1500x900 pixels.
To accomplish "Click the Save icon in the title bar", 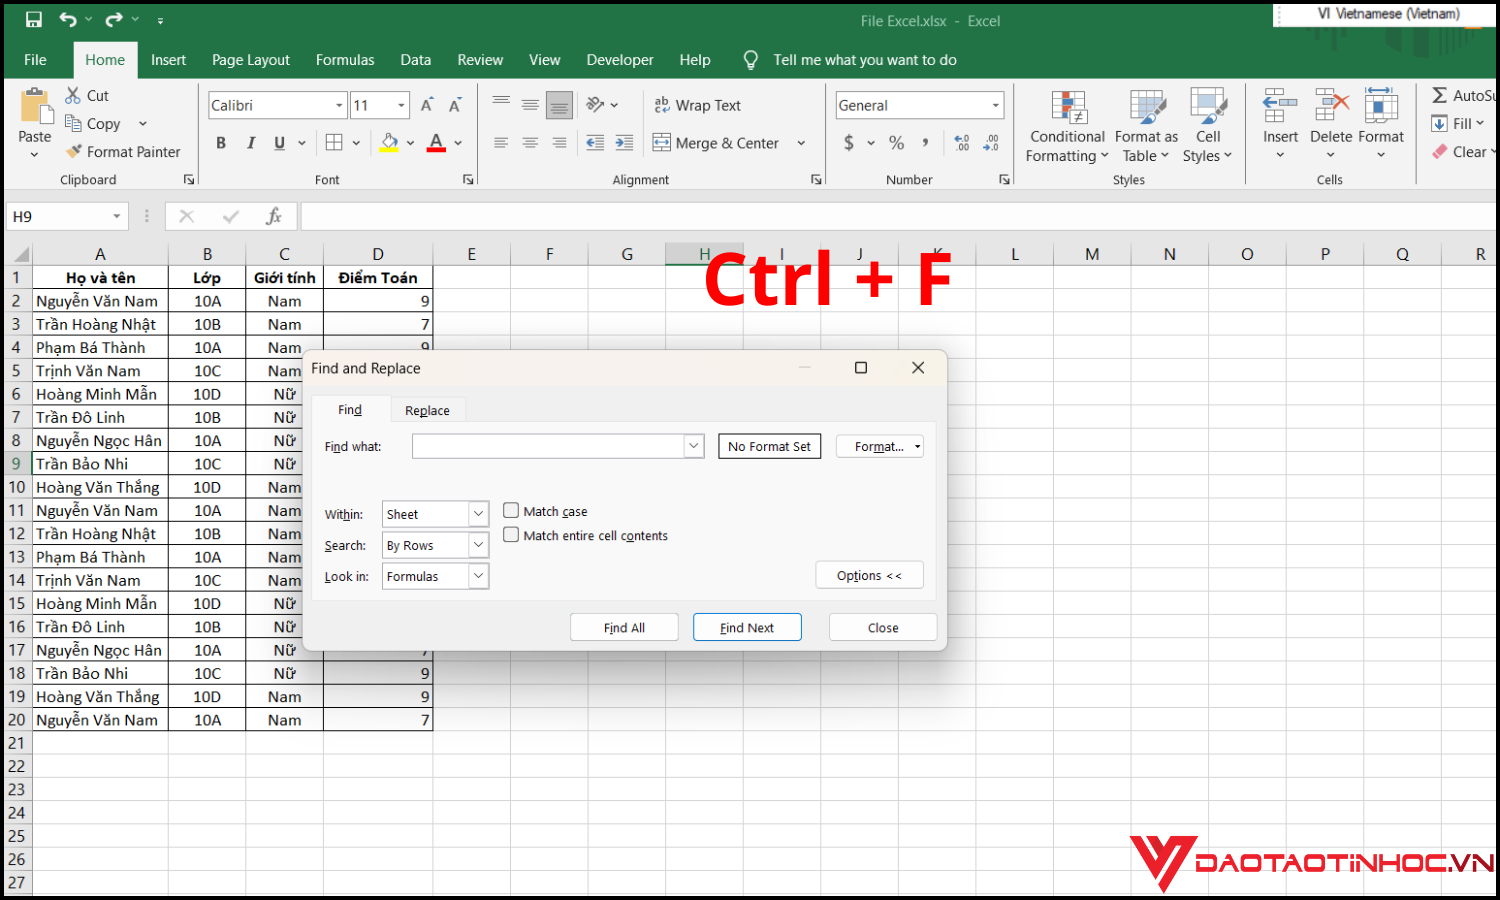I will point(34,20).
